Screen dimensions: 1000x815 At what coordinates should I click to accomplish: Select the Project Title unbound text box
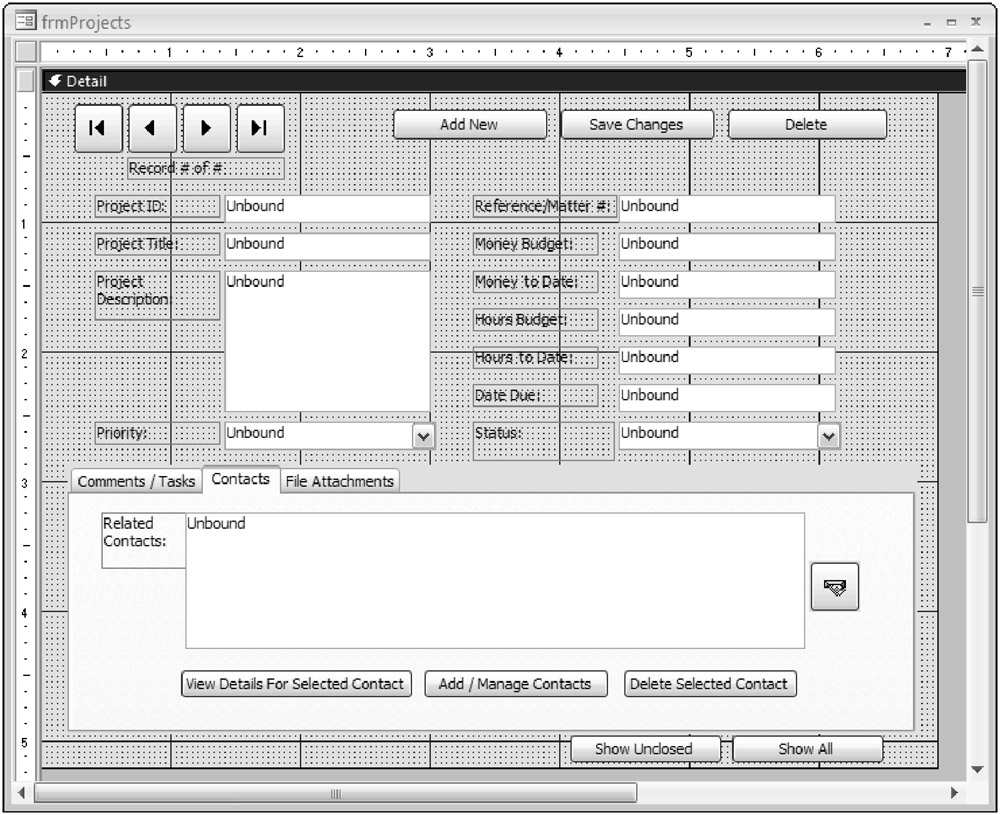pos(327,245)
